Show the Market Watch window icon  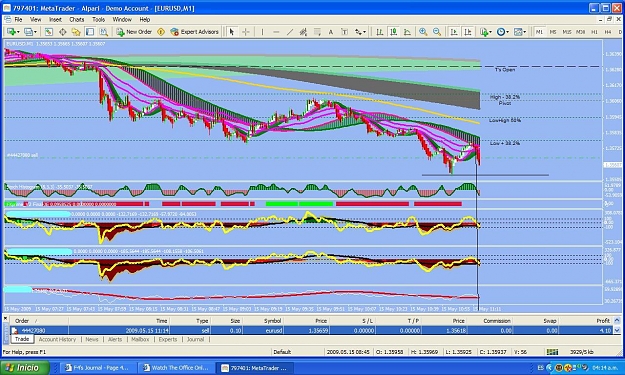[49, 32]
